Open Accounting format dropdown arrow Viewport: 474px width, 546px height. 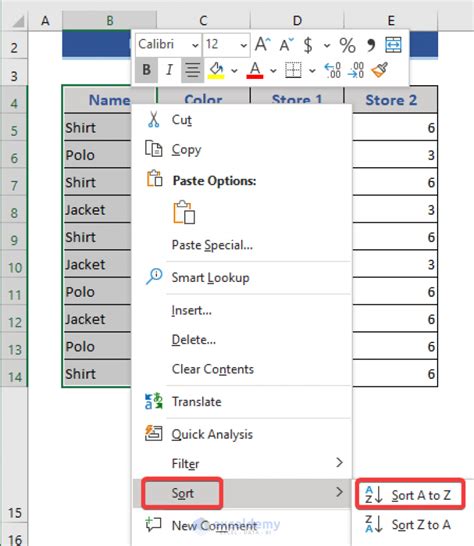tap(327, 45)
